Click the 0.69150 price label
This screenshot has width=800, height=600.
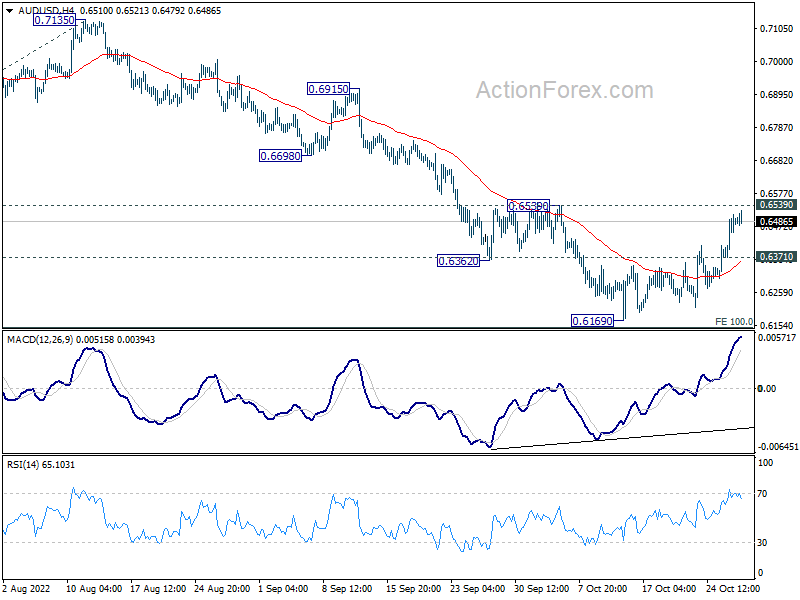pos(329,89)
